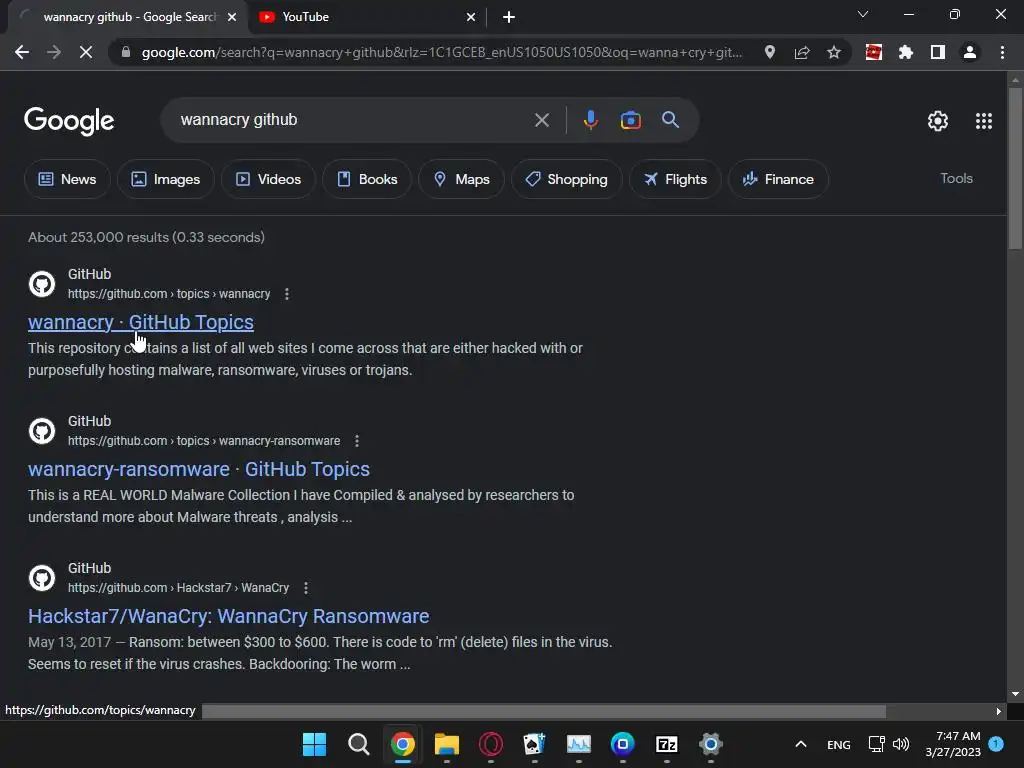Open Chrome's three-dot menu
The image size is (1024, 768).
[1002, 52]
